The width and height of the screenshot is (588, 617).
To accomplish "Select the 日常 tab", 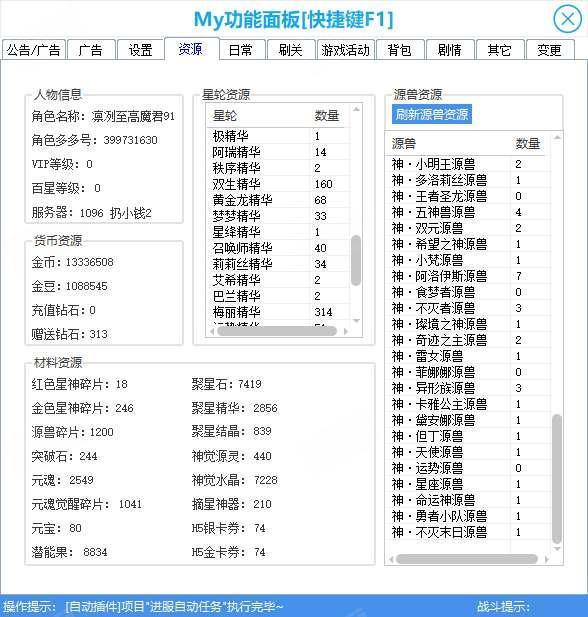I will tap(240, 50).
